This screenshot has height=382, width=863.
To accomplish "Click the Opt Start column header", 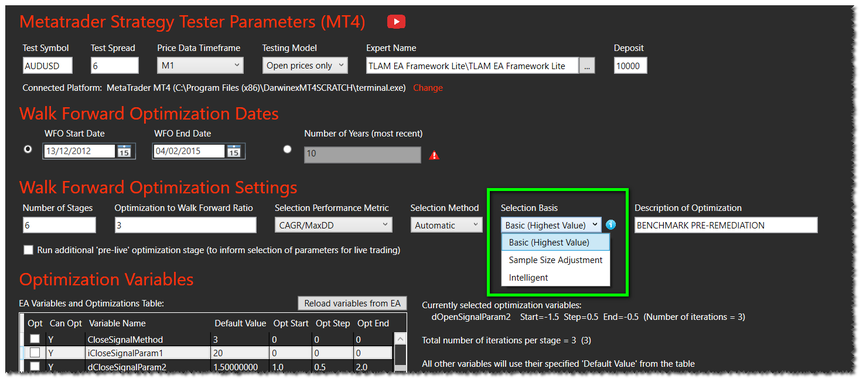I will coord(290,323).
